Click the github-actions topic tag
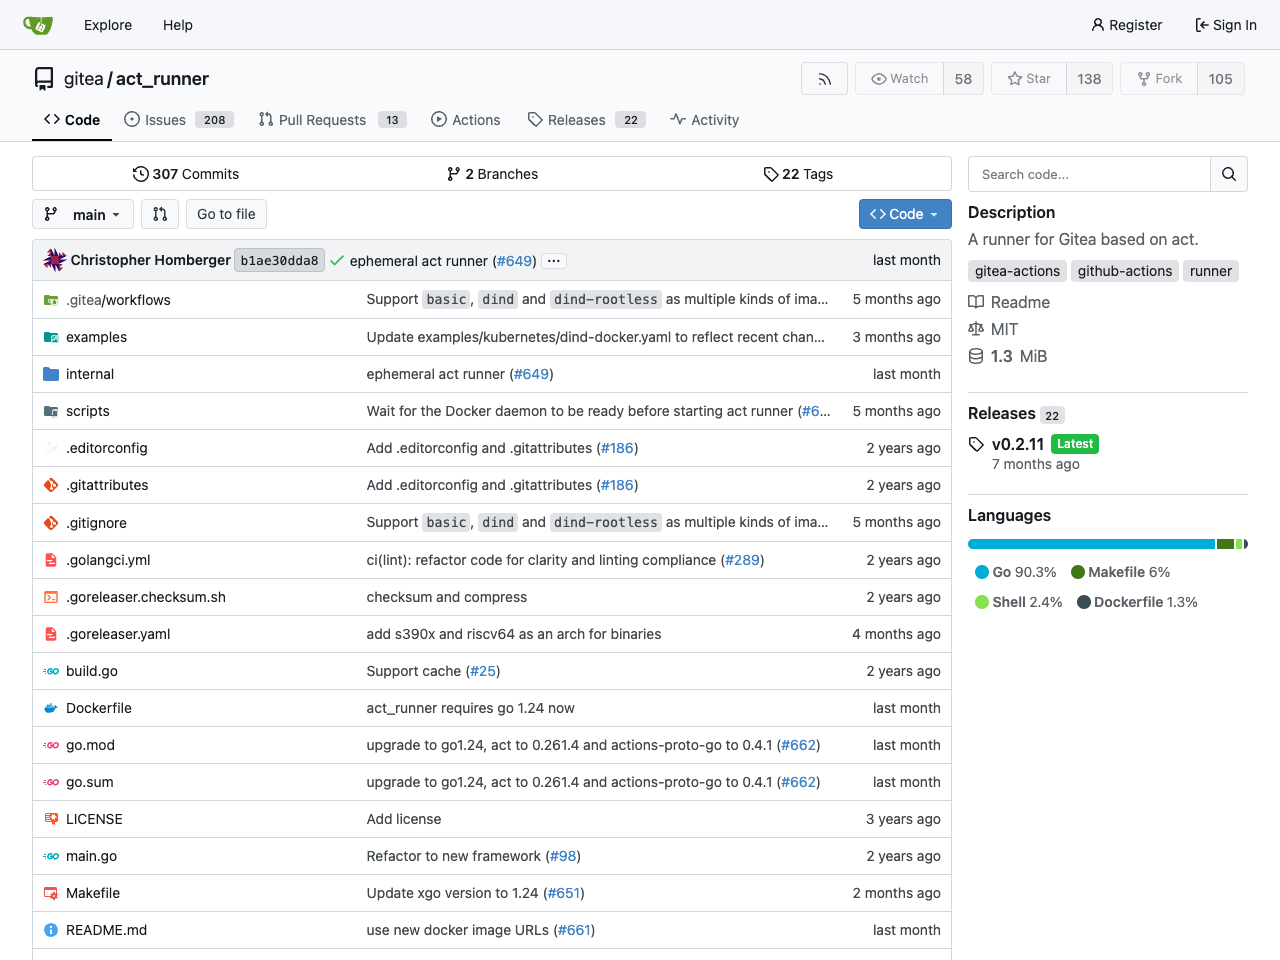This screenshot has width=1280, height=960. 1125,271
